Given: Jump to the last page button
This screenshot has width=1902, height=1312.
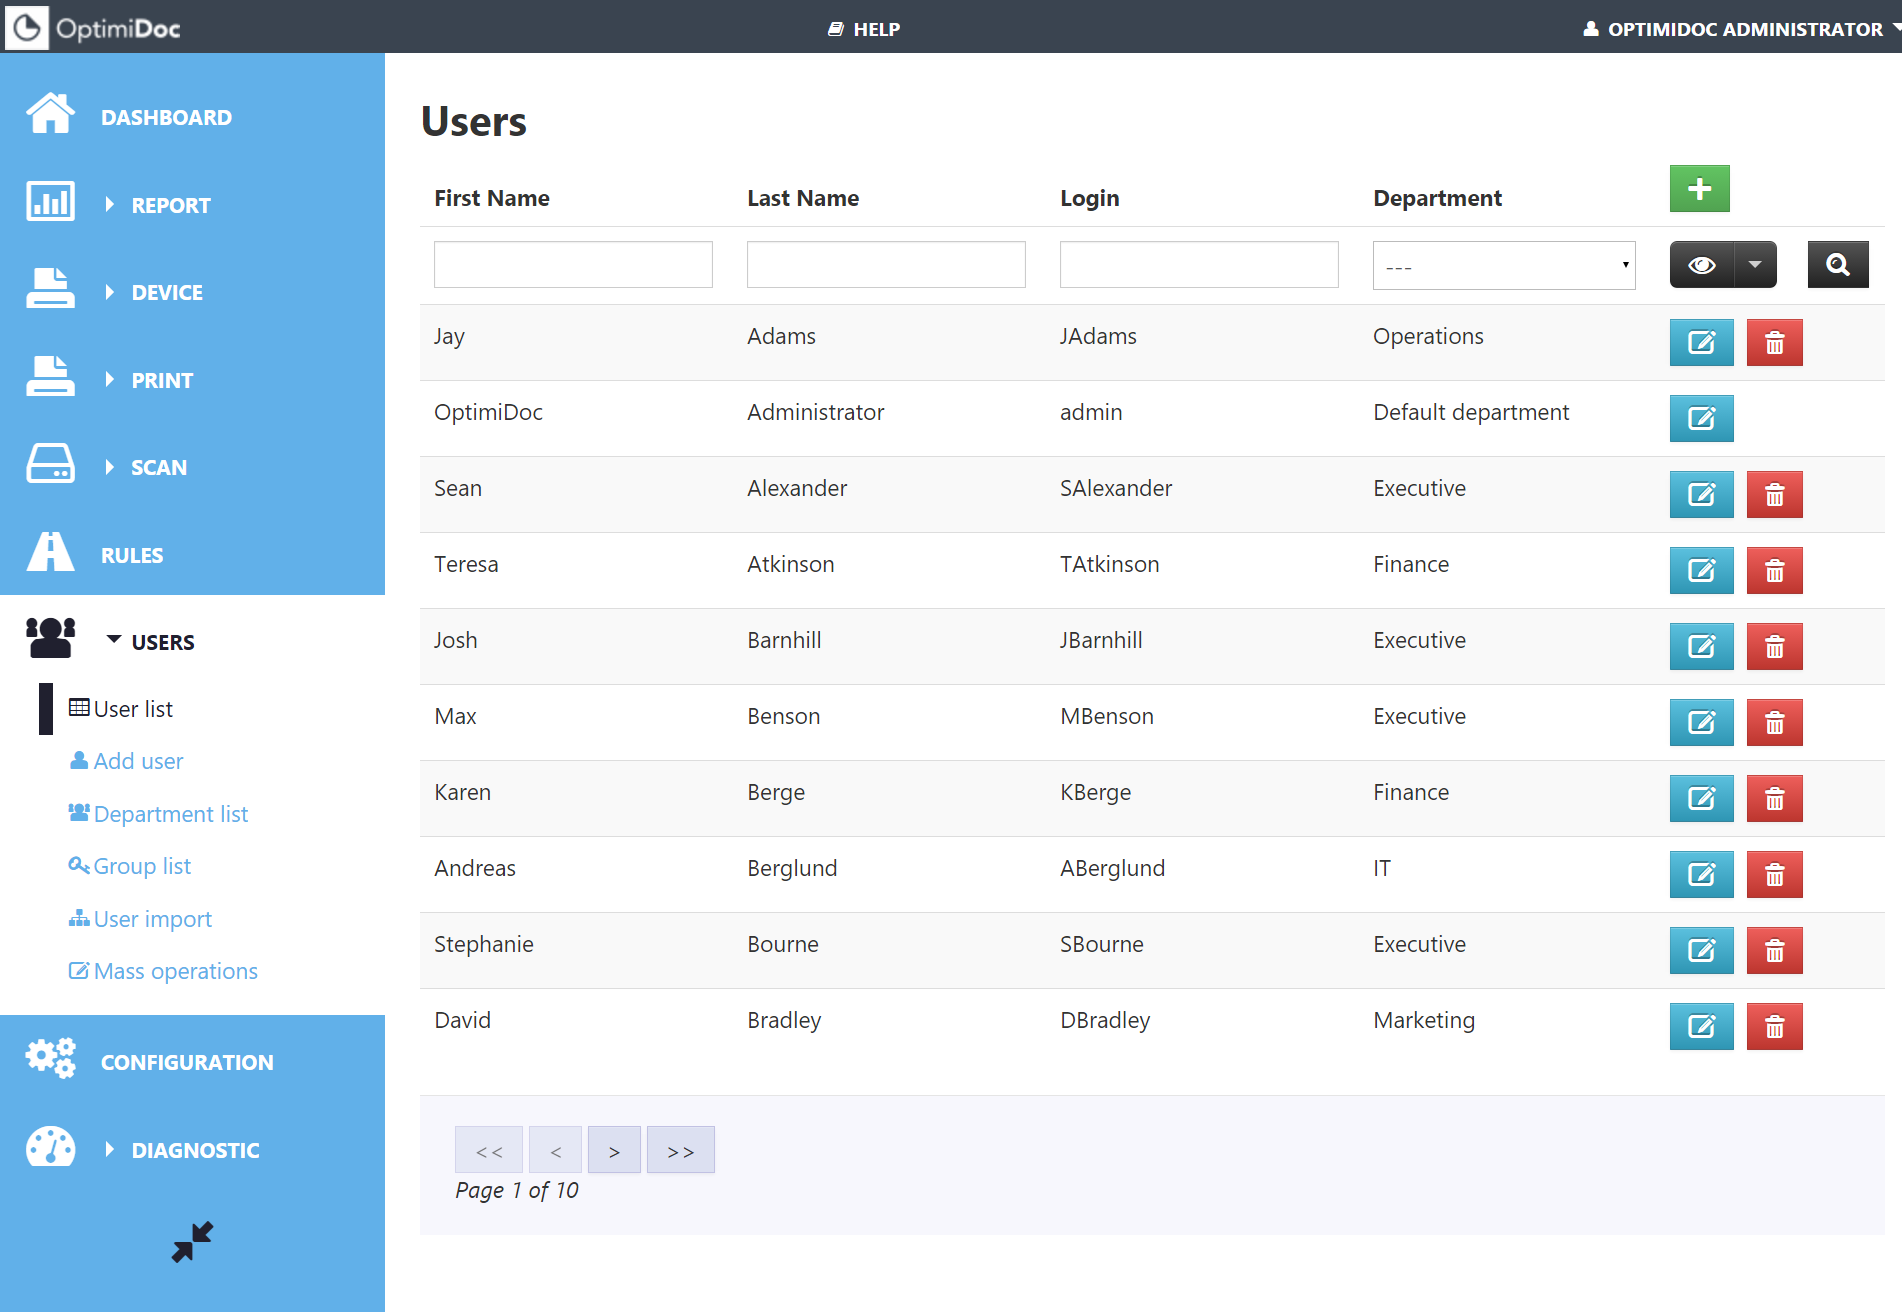Looking at the screenshot, I should (680, 1151).
